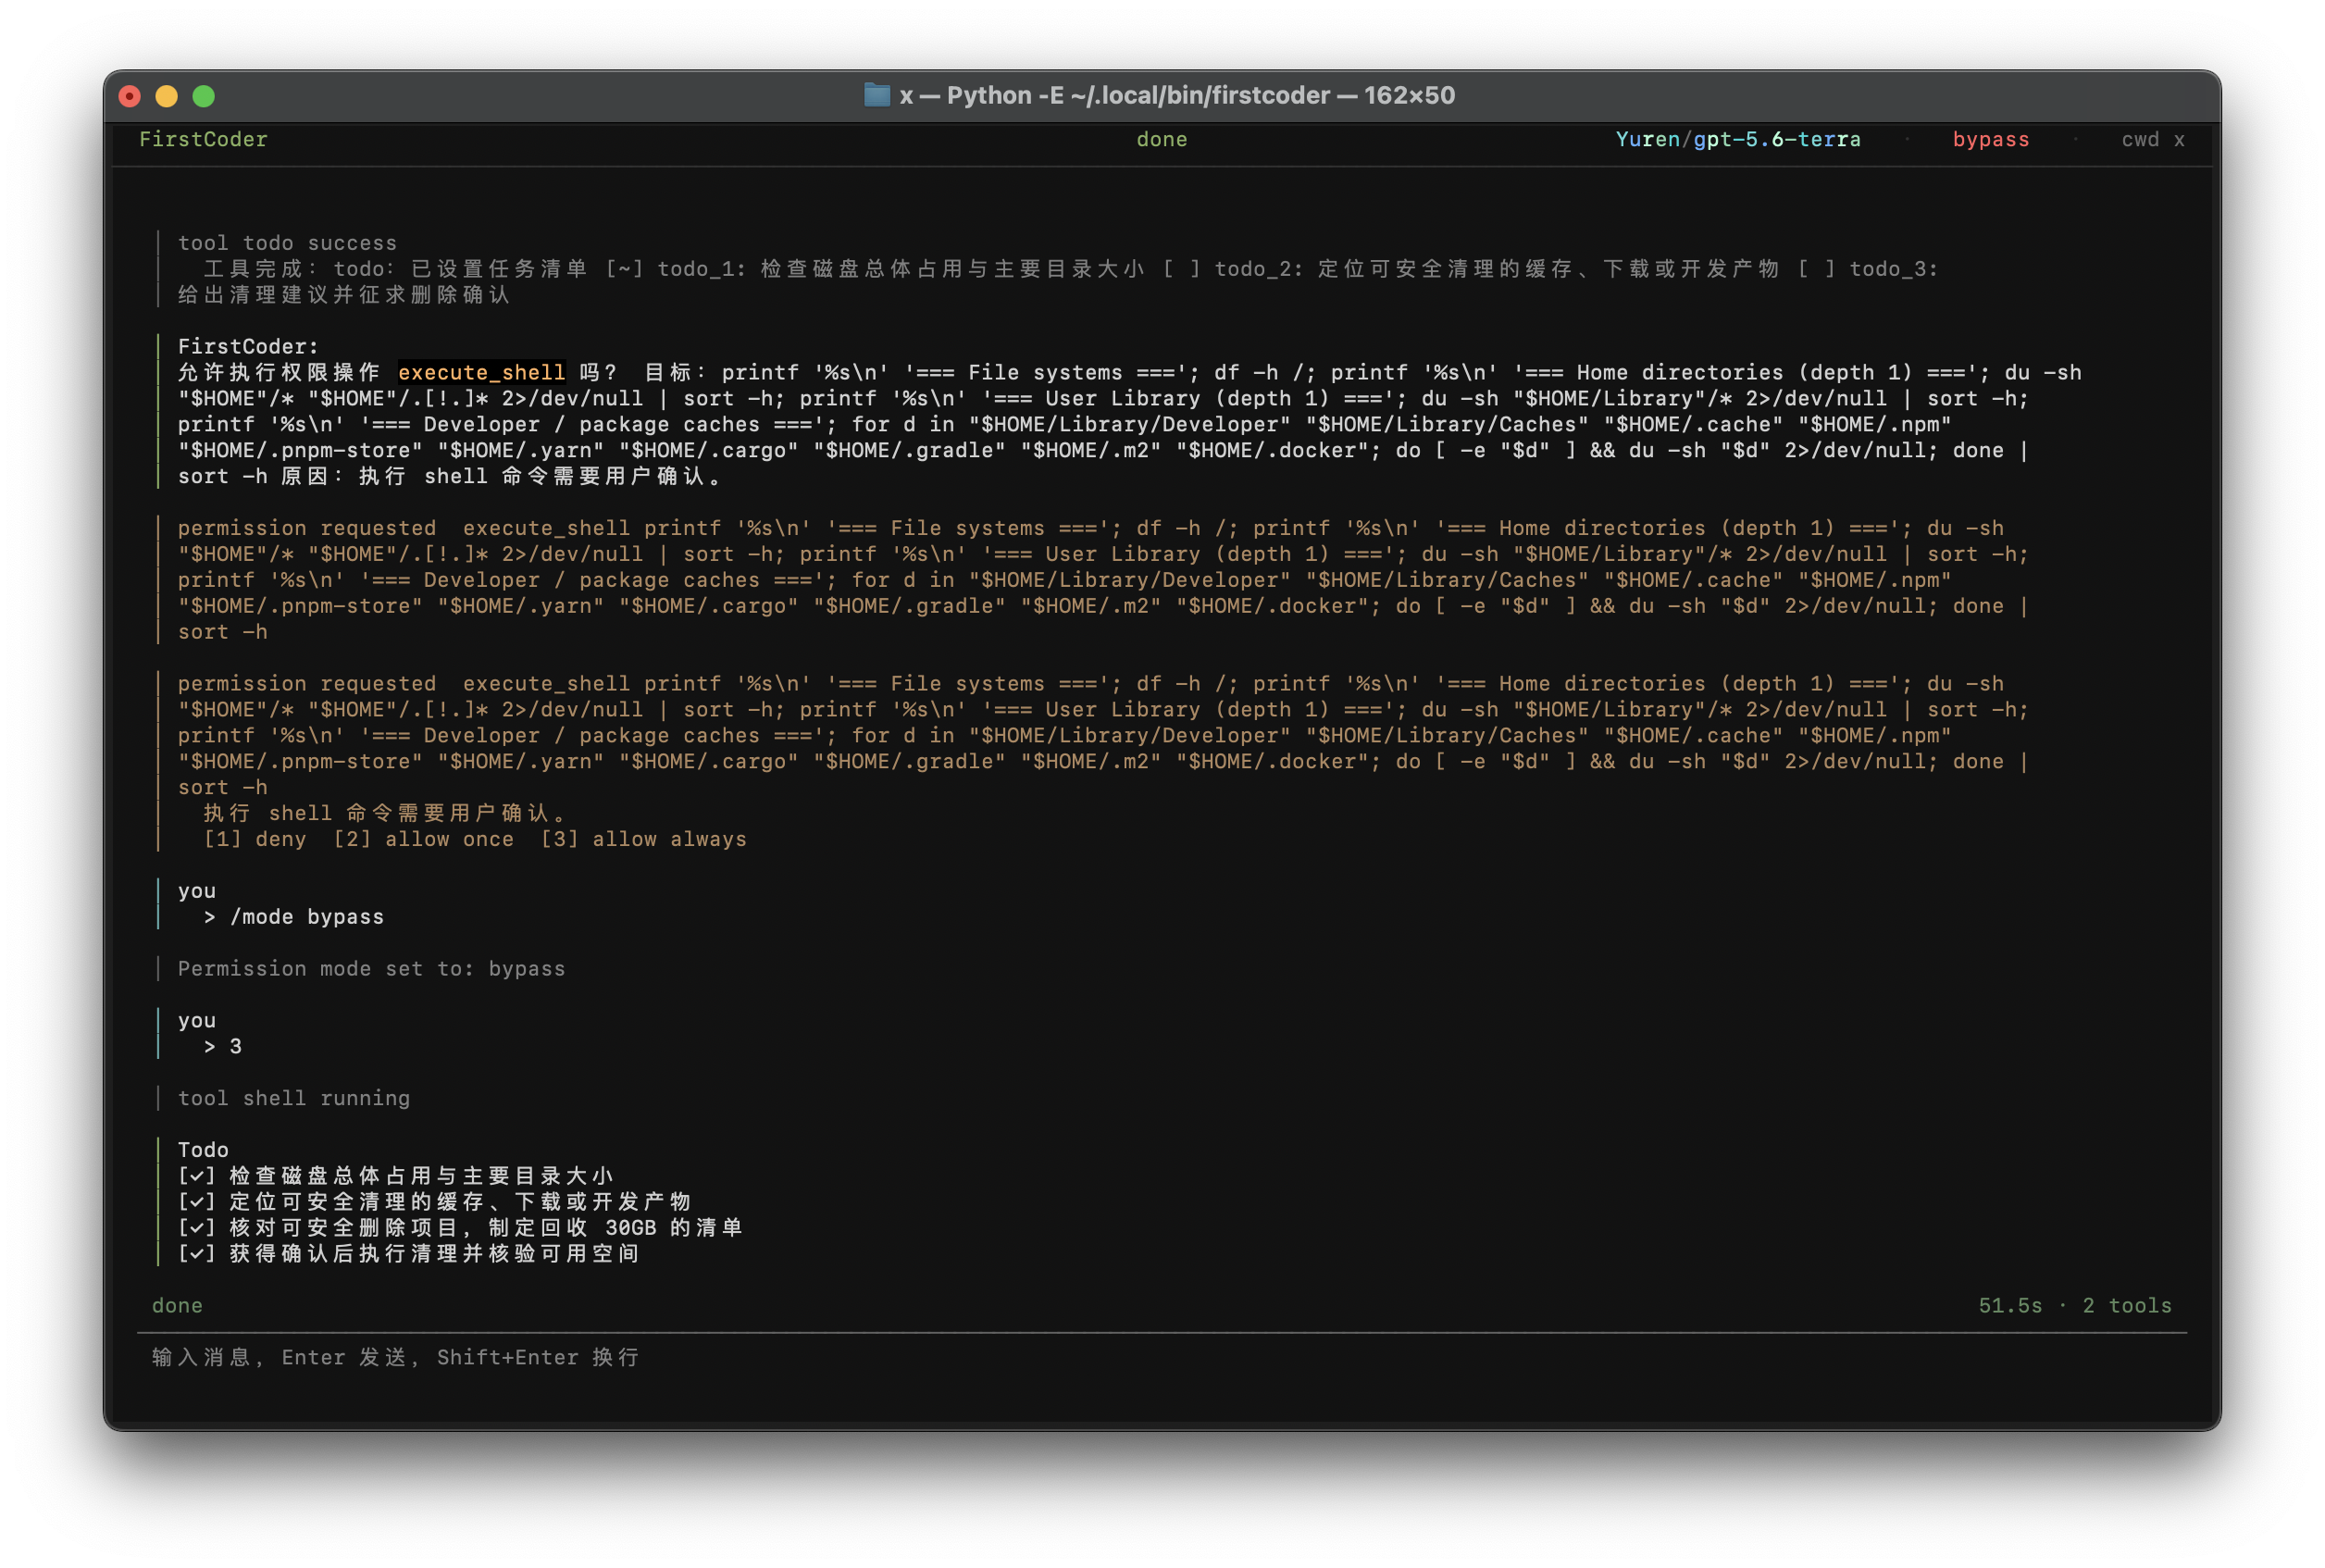The image size is (2325, 1568).
Task: Click the 'cwd x' header entry
Action: tap(2152, 139)
